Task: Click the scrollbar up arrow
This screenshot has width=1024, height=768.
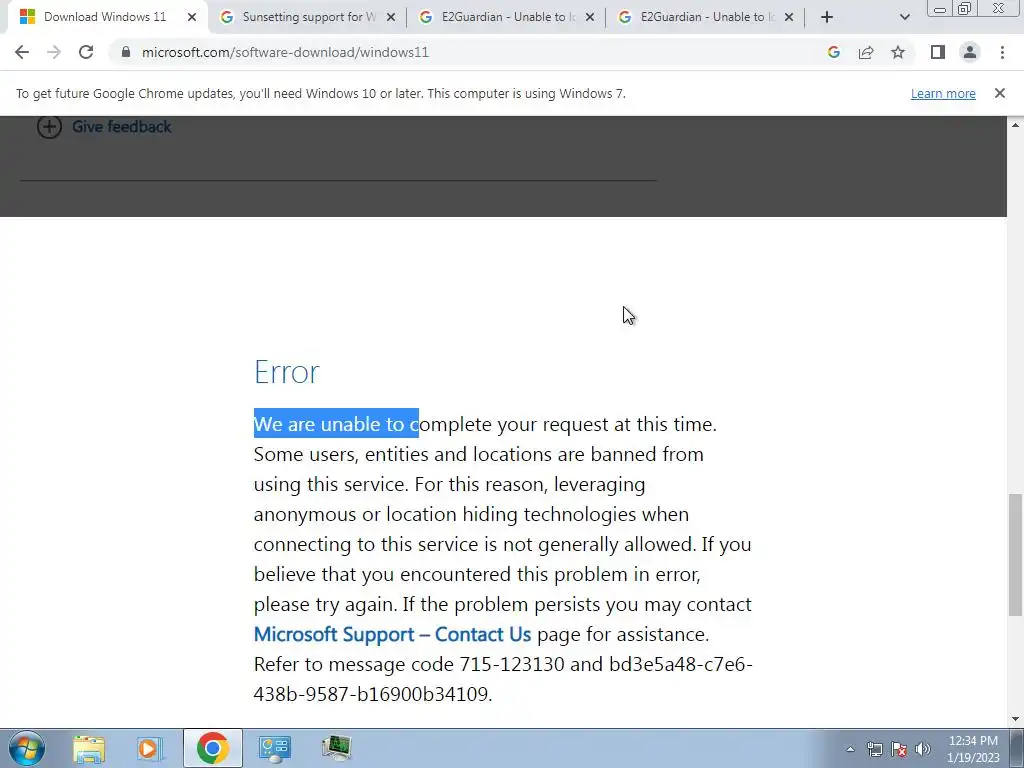Action: click(x=1015, y=125)
